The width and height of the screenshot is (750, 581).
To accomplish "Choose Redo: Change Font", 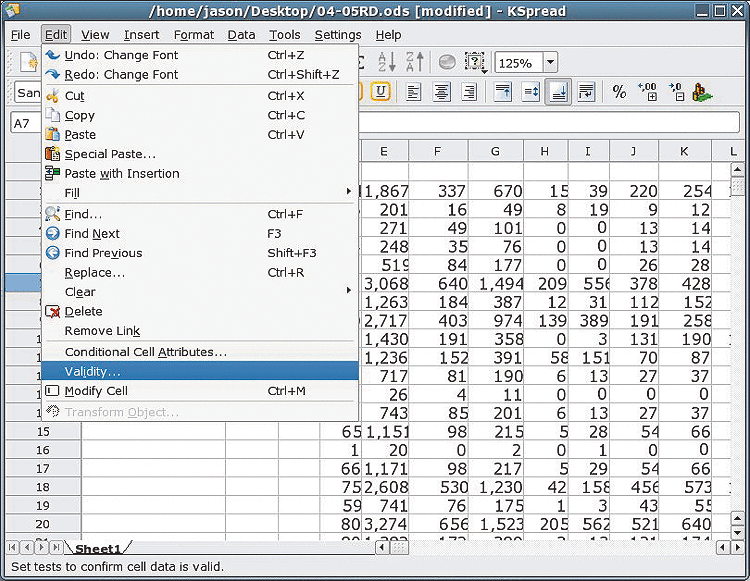I will 200,75.
